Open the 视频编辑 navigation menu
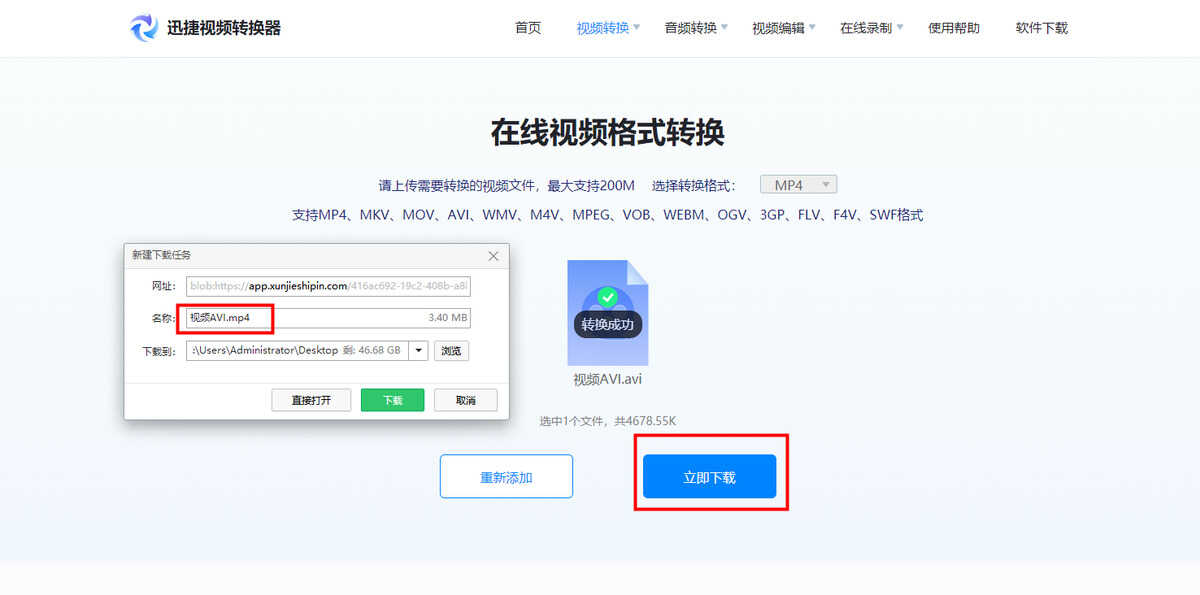1200x595 pixels. [784, 28]
